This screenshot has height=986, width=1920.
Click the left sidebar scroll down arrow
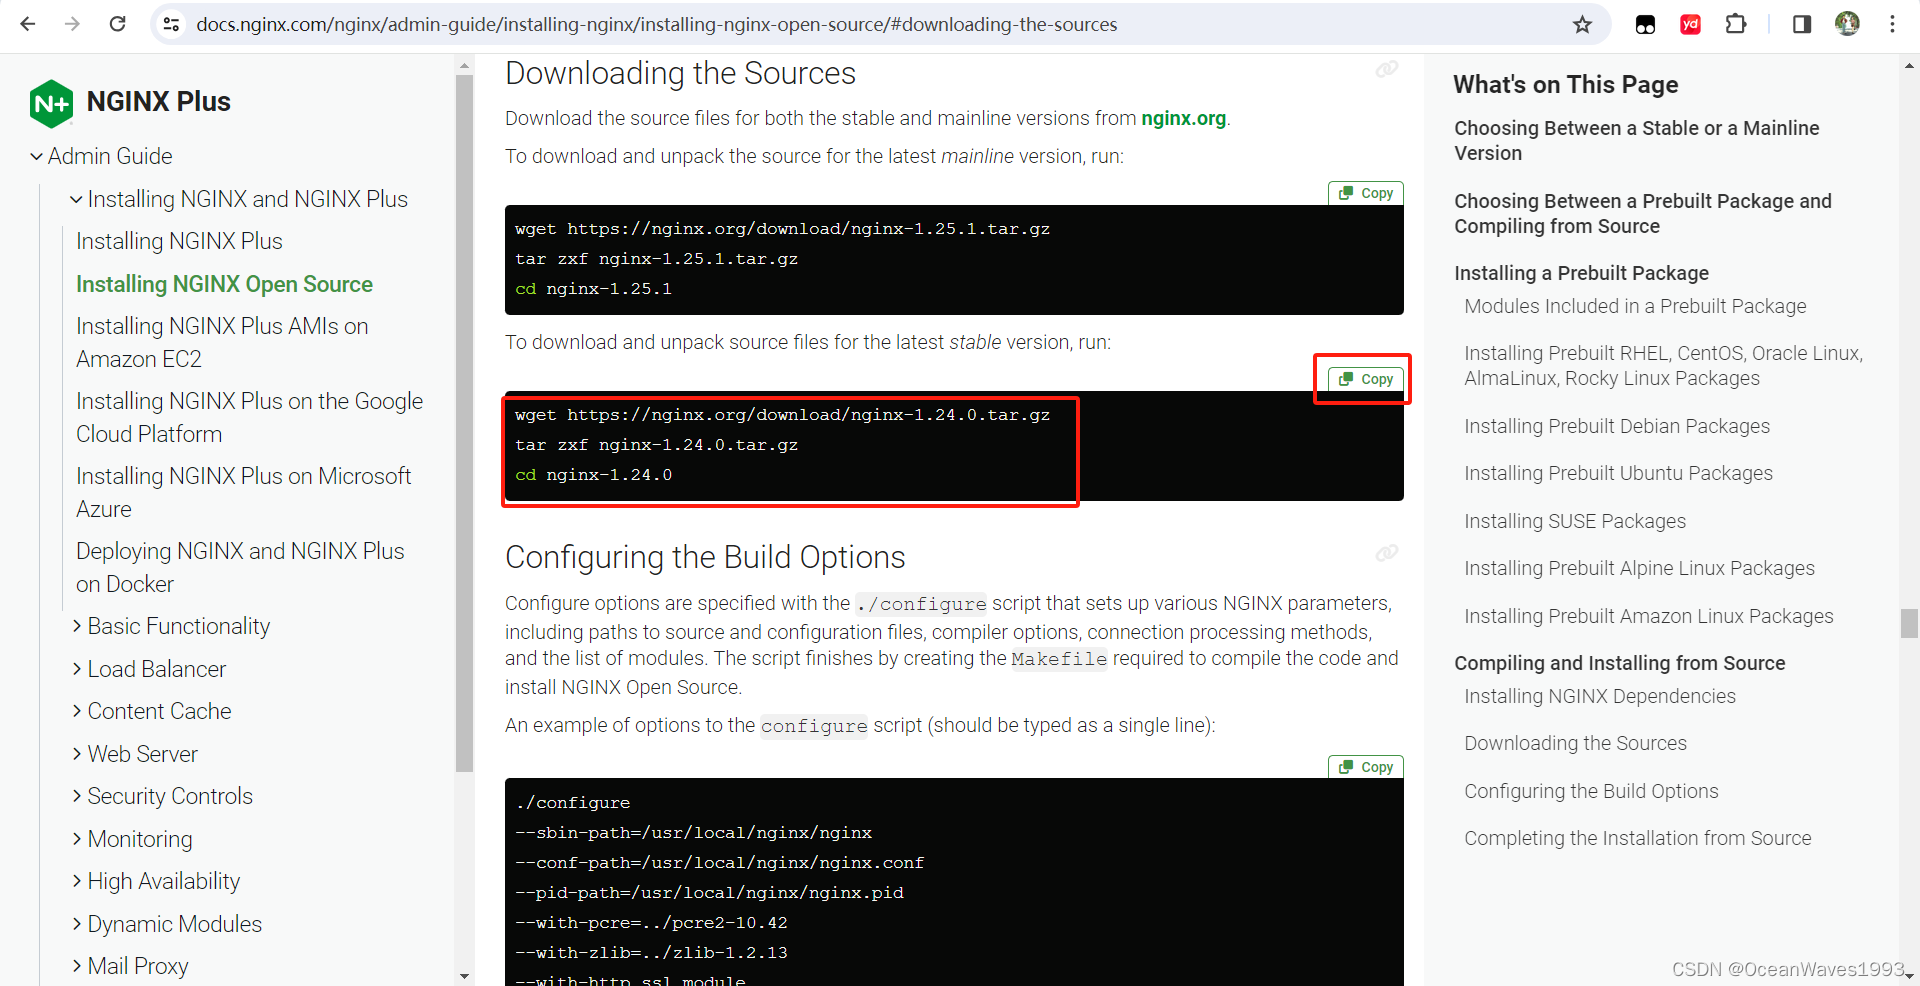click(464, 976)
